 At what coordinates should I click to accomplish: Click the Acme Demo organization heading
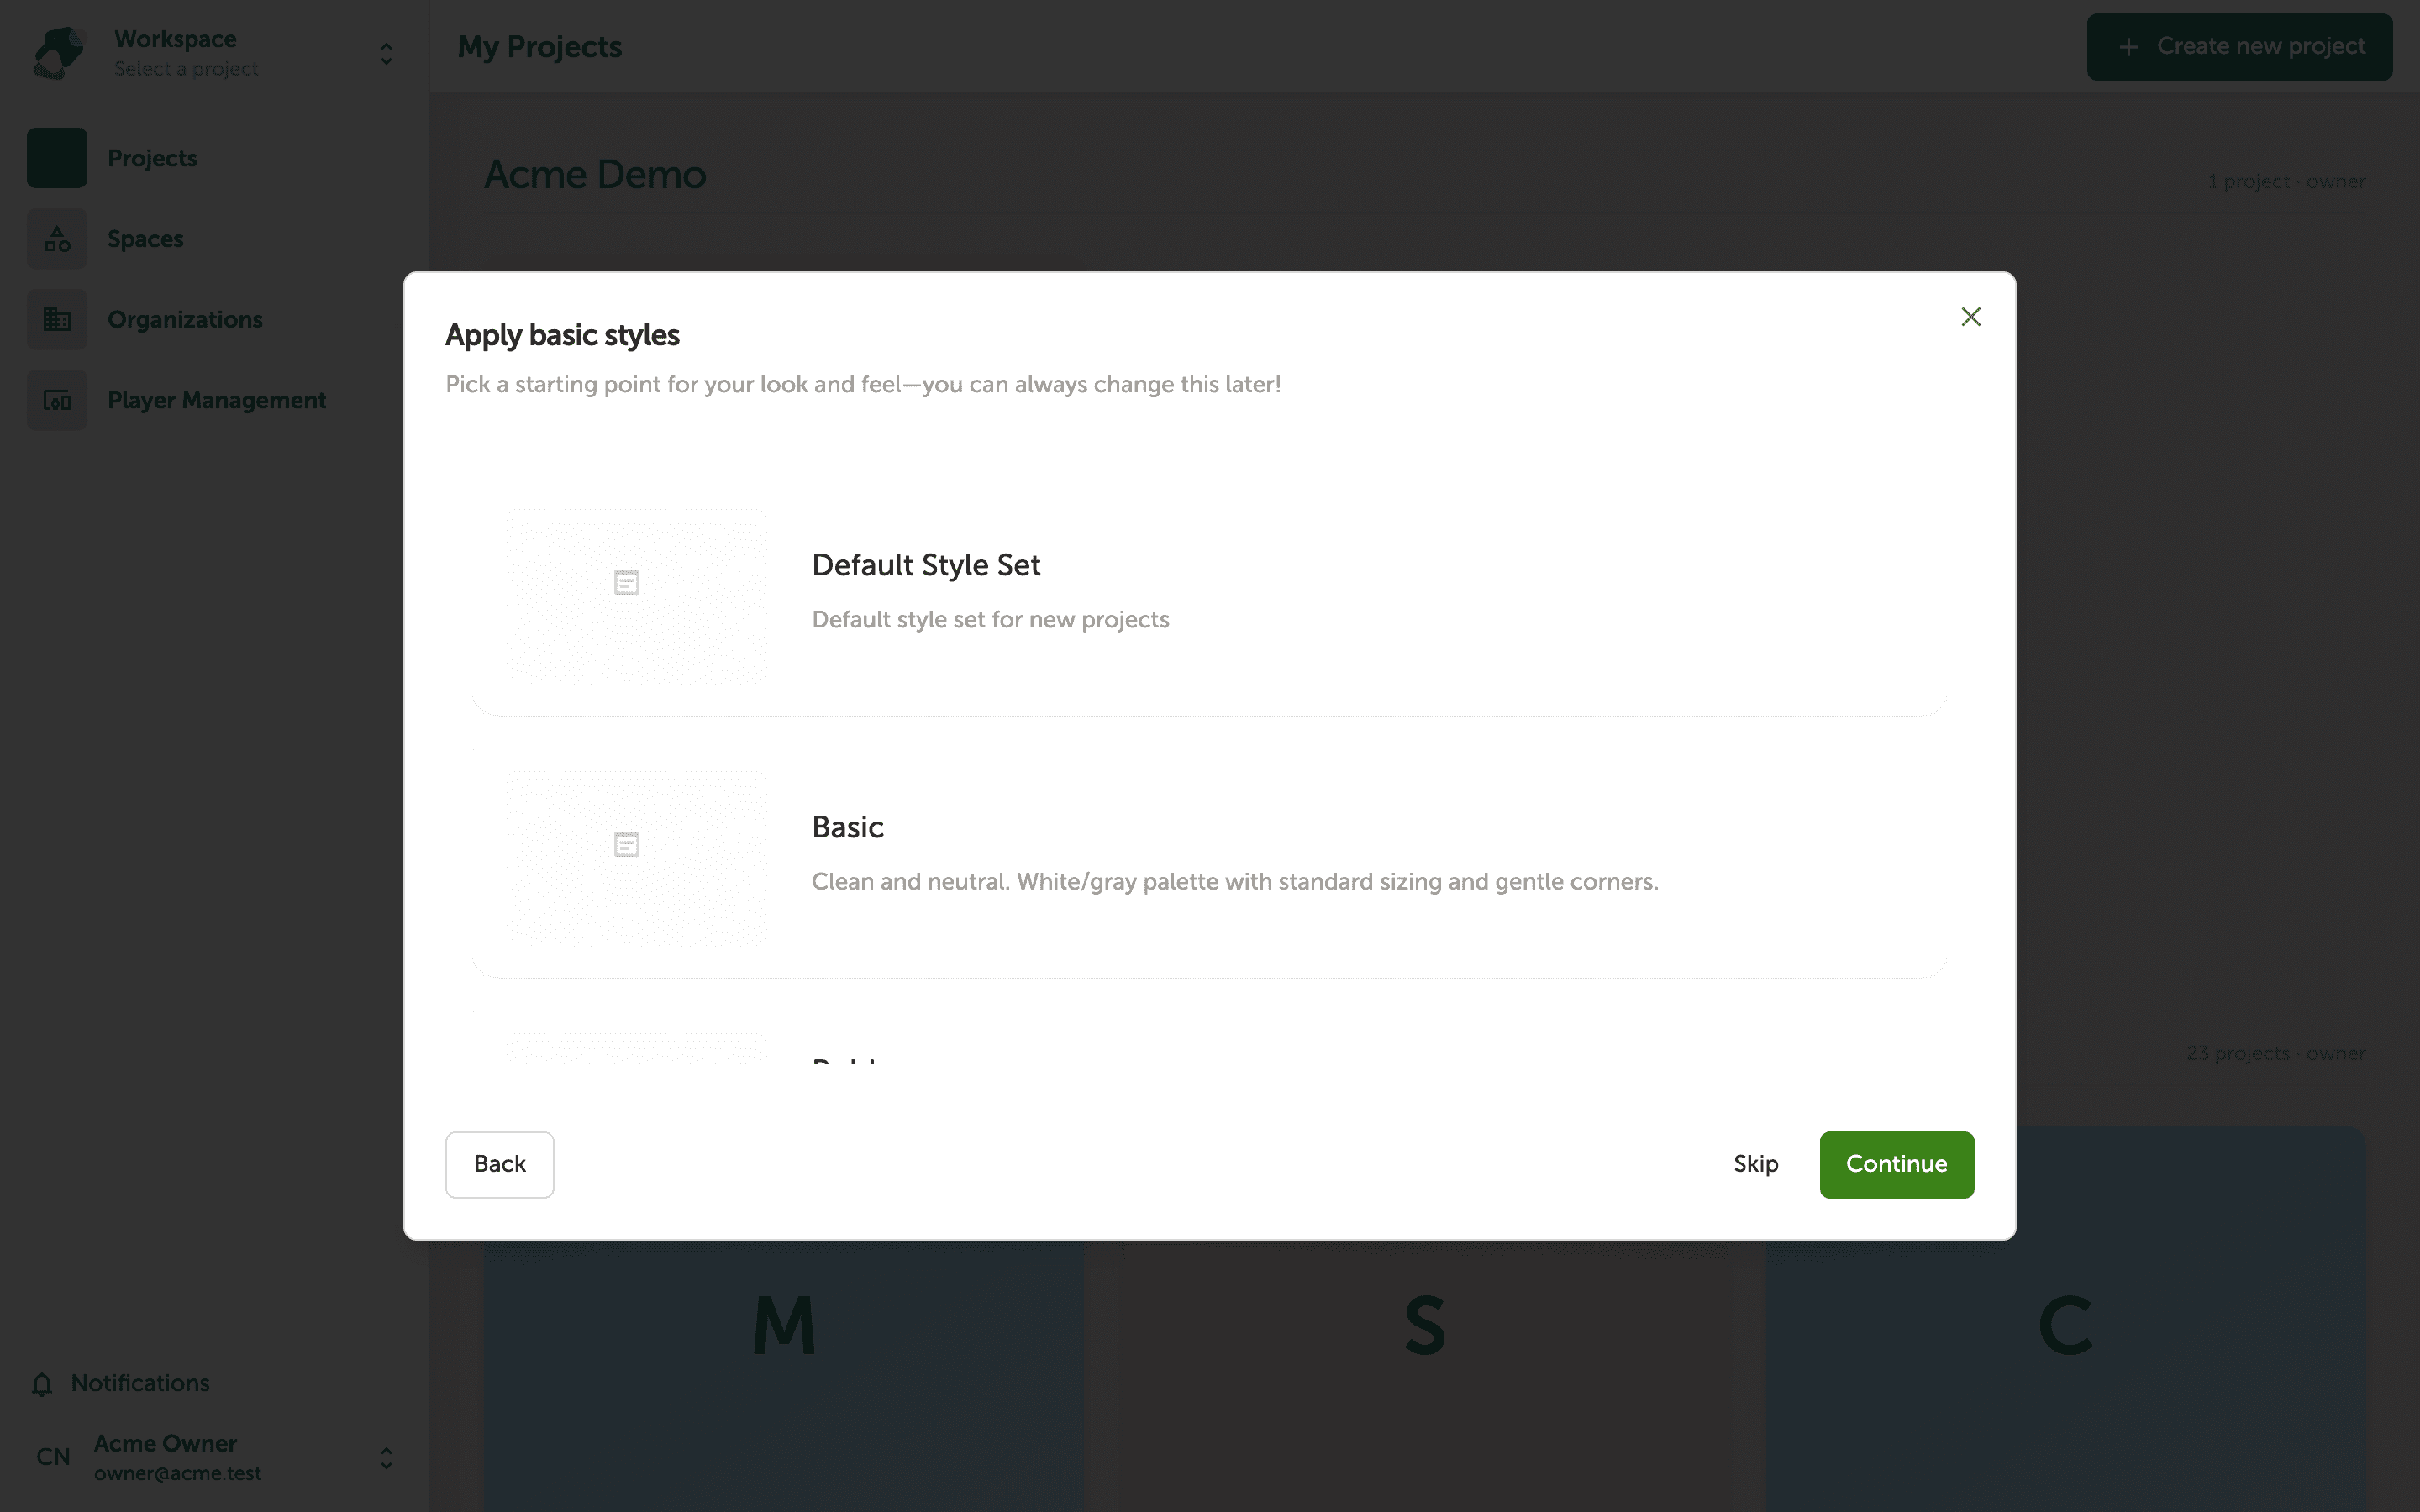pos(595,175)
